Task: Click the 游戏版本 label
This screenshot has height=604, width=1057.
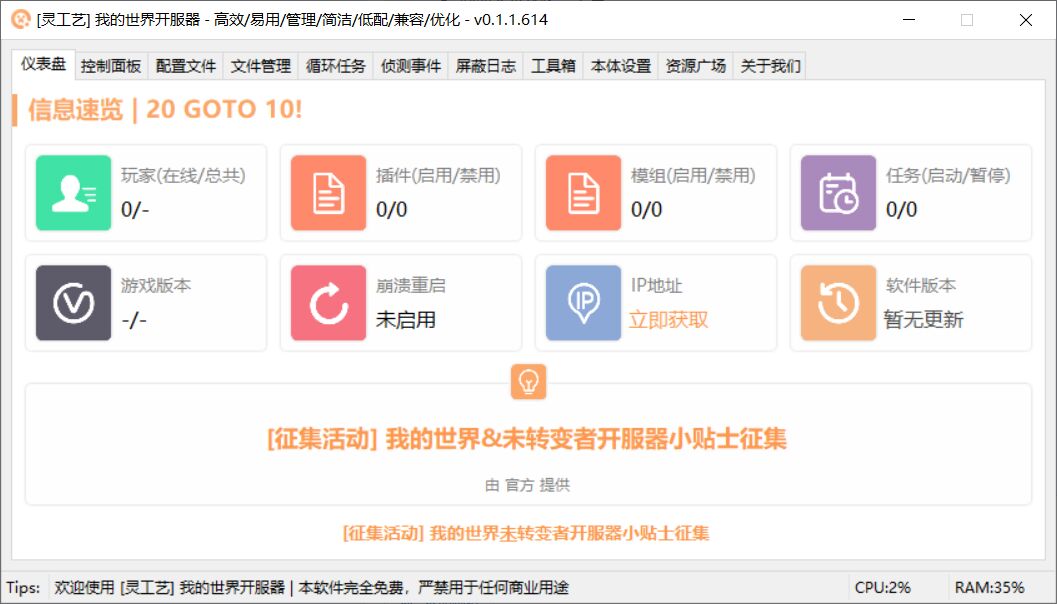Action: click(156, 286)
